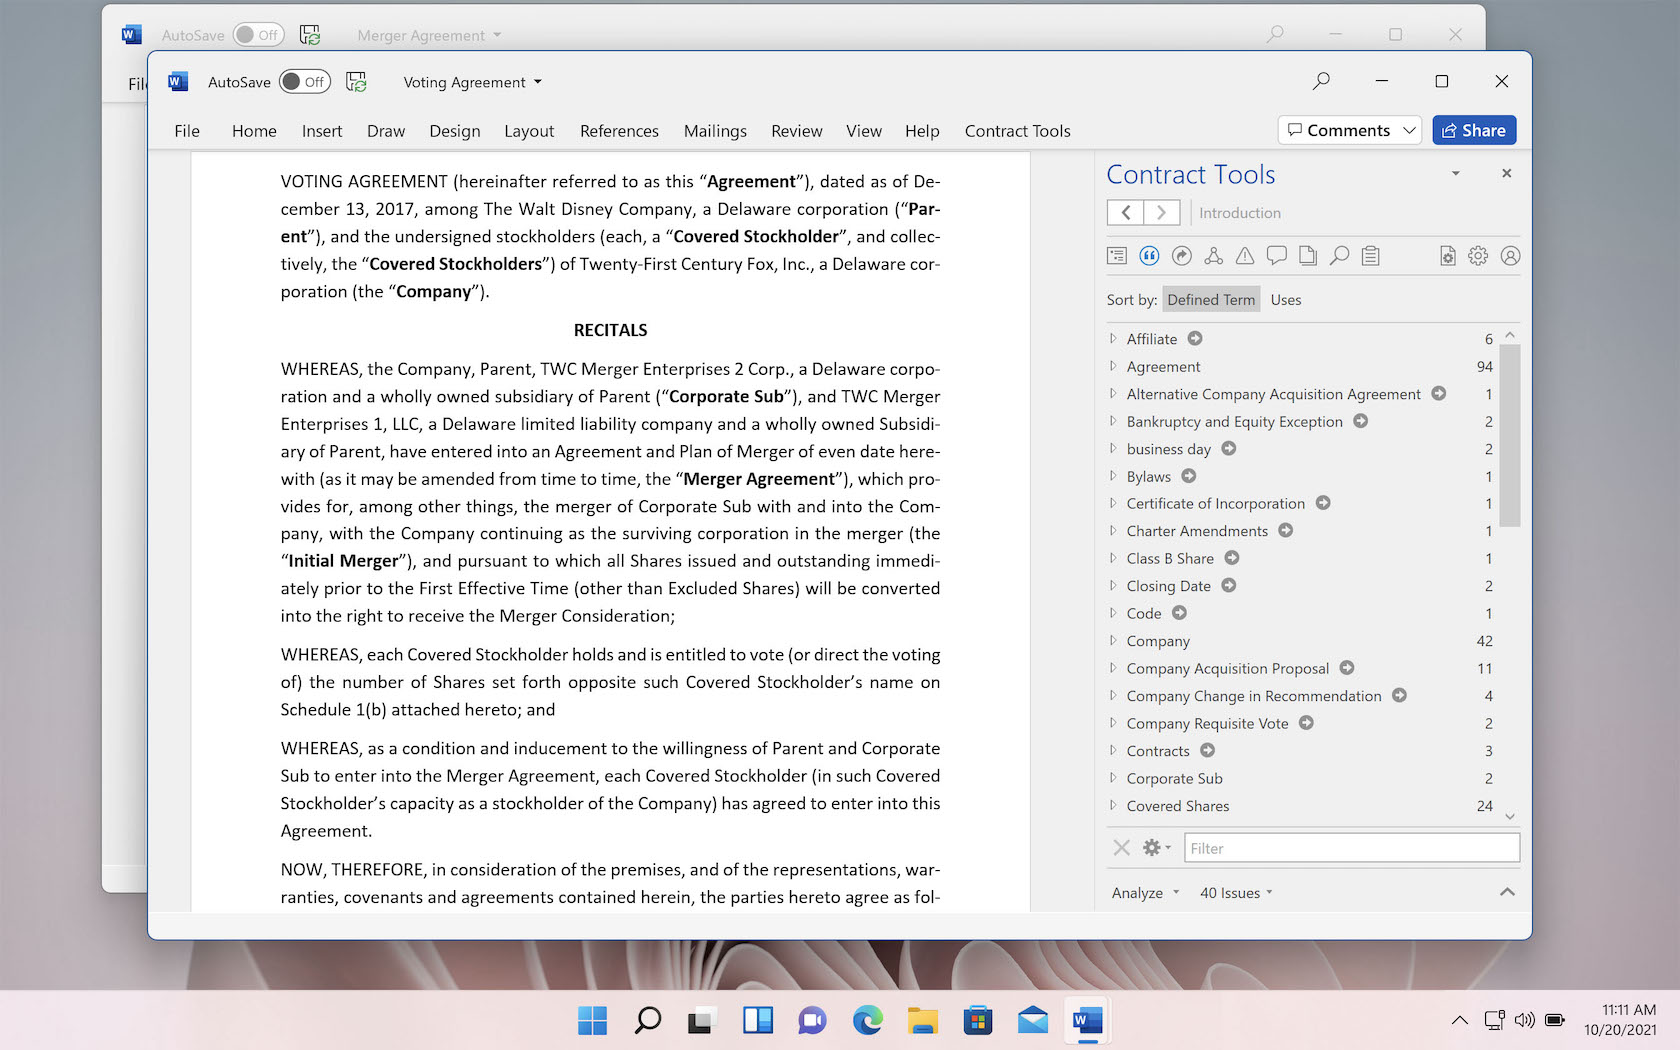Open the document settings gear-page icon
1680x1050 pixels.
pos(1447,256)
